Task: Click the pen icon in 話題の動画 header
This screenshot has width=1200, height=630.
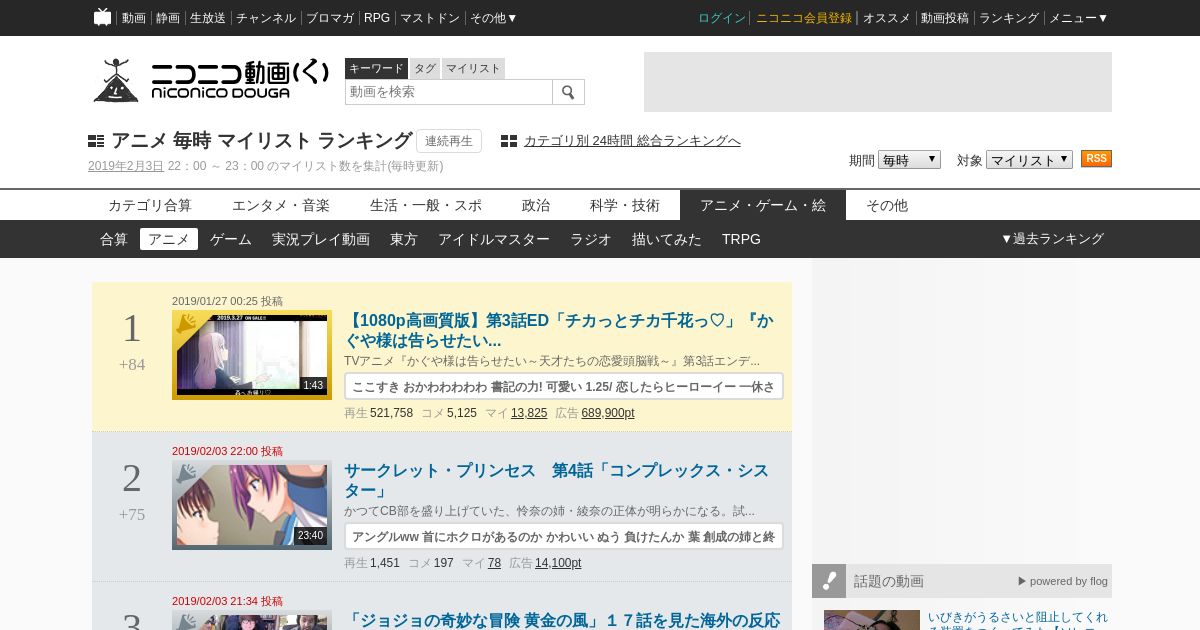Action: tap(829, 581)
